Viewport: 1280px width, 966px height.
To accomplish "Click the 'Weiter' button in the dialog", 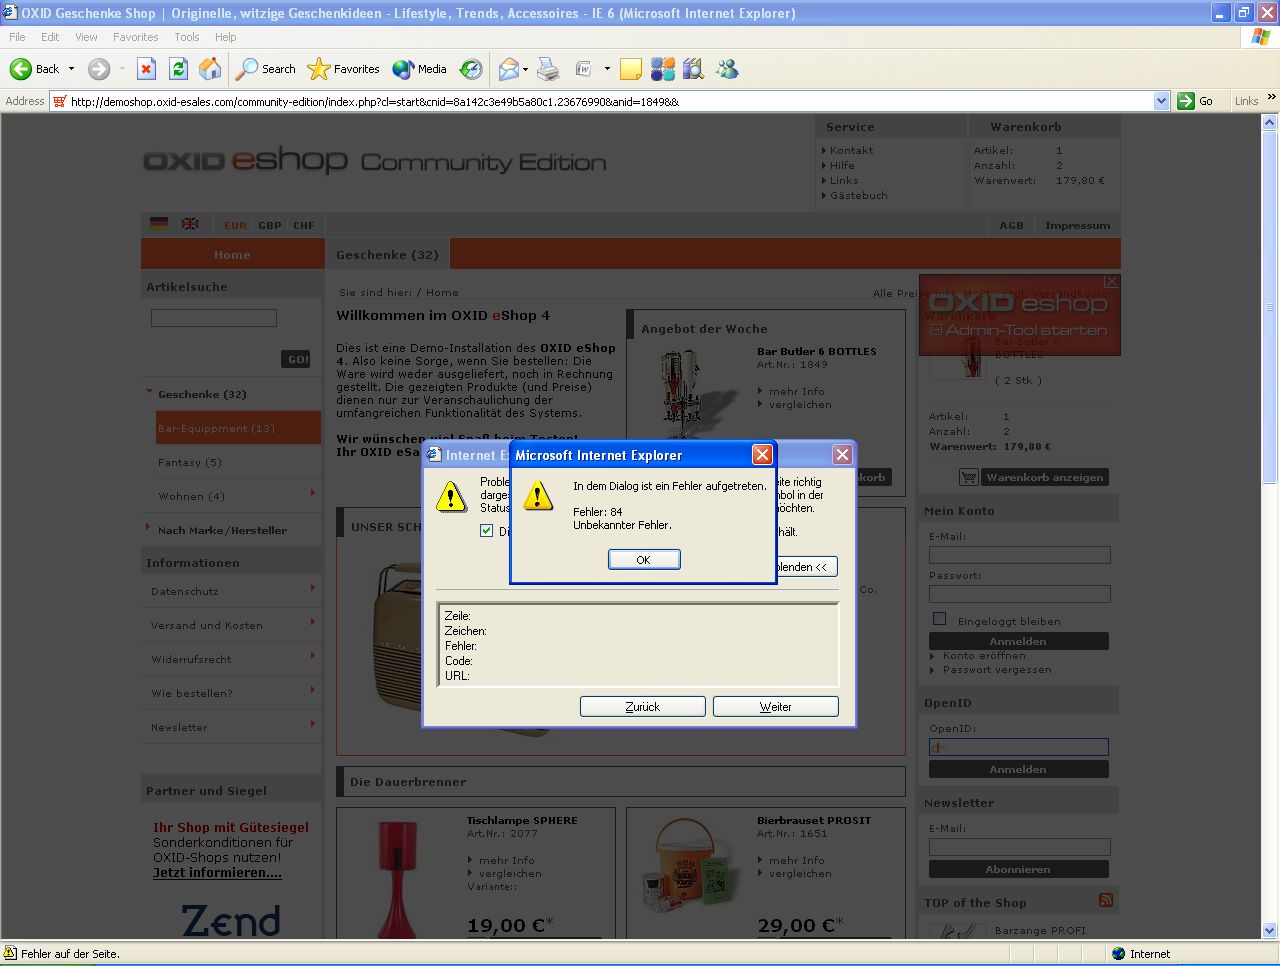I will (775, 707).
